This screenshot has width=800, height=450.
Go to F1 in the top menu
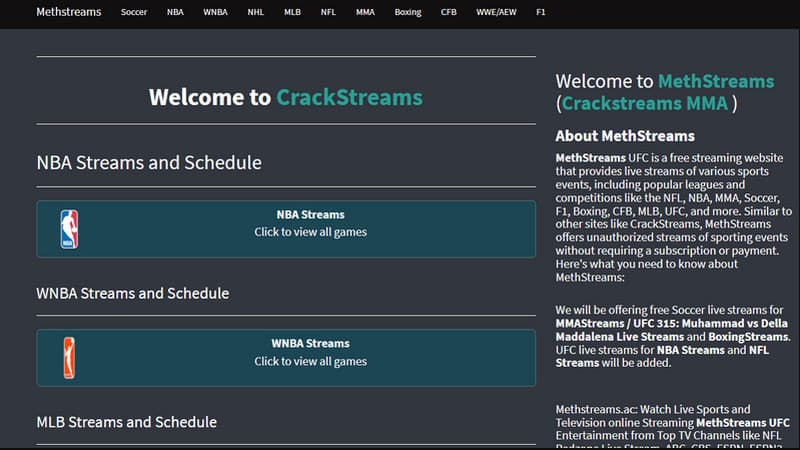(x=541, y=13)
